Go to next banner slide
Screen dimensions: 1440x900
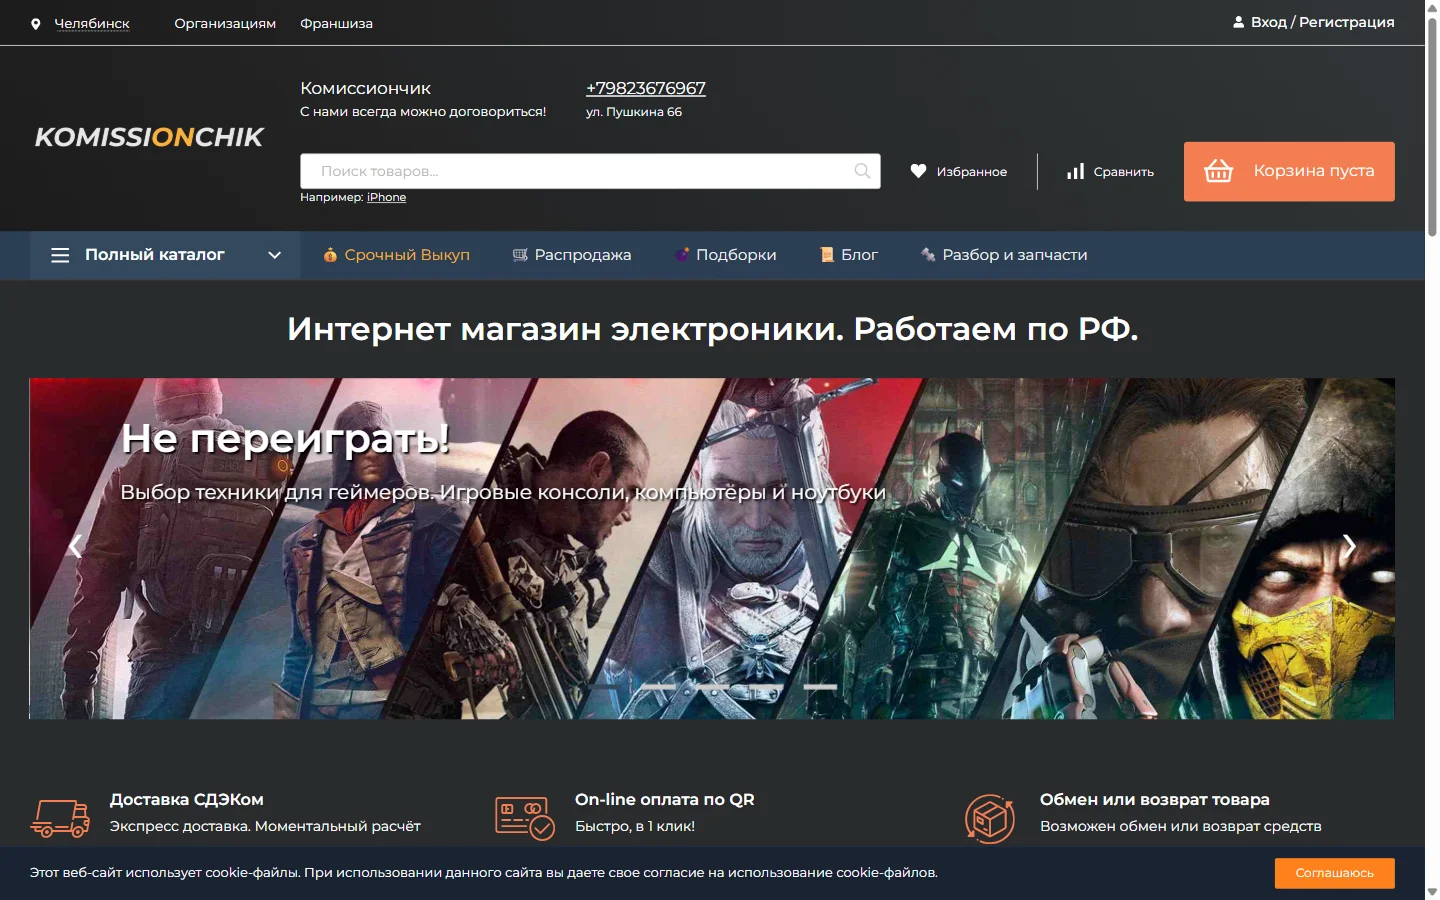[1349, 546]
